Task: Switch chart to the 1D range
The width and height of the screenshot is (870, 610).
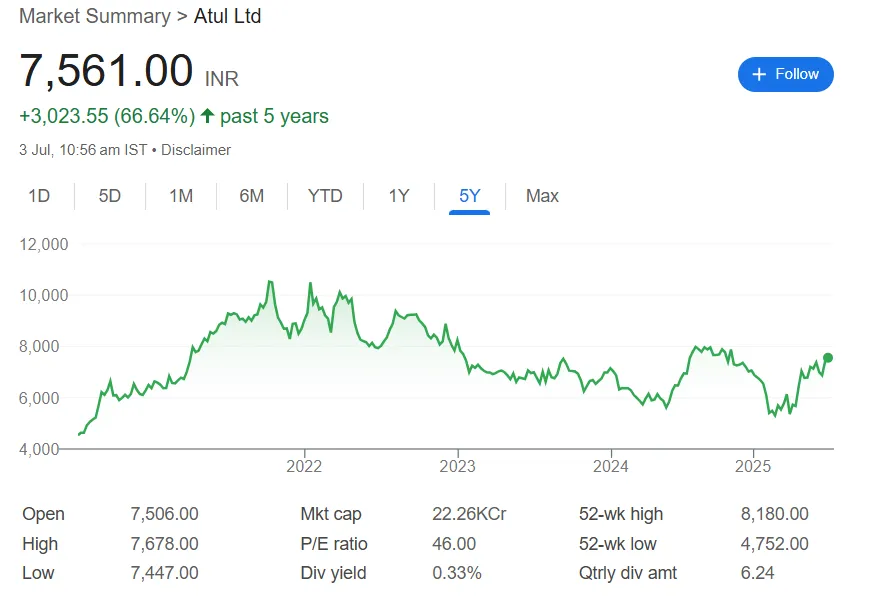Action: tap(39, 196)
